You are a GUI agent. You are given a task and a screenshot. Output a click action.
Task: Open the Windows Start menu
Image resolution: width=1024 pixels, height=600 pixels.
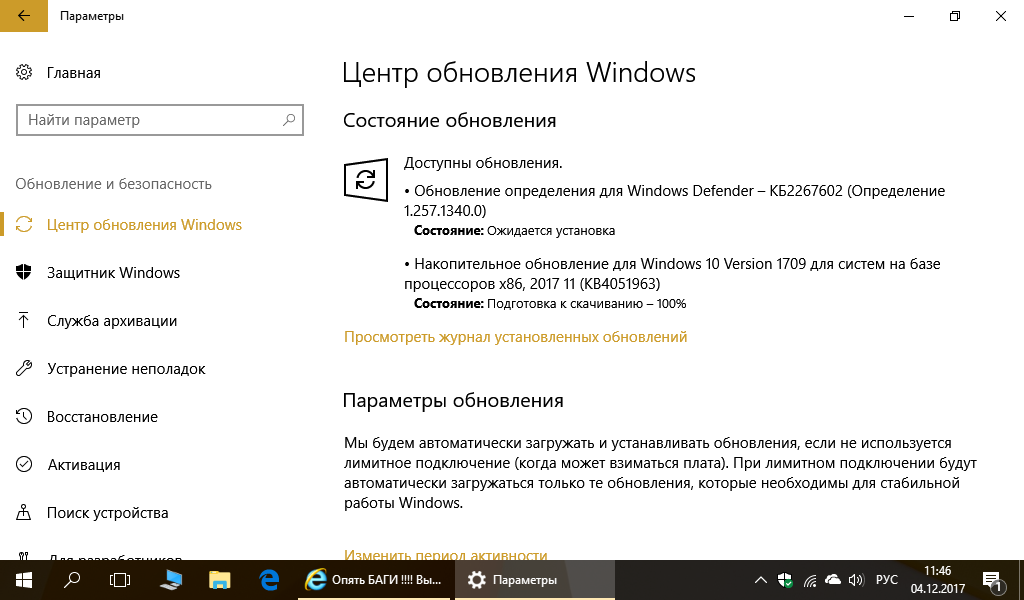(24, 580)
